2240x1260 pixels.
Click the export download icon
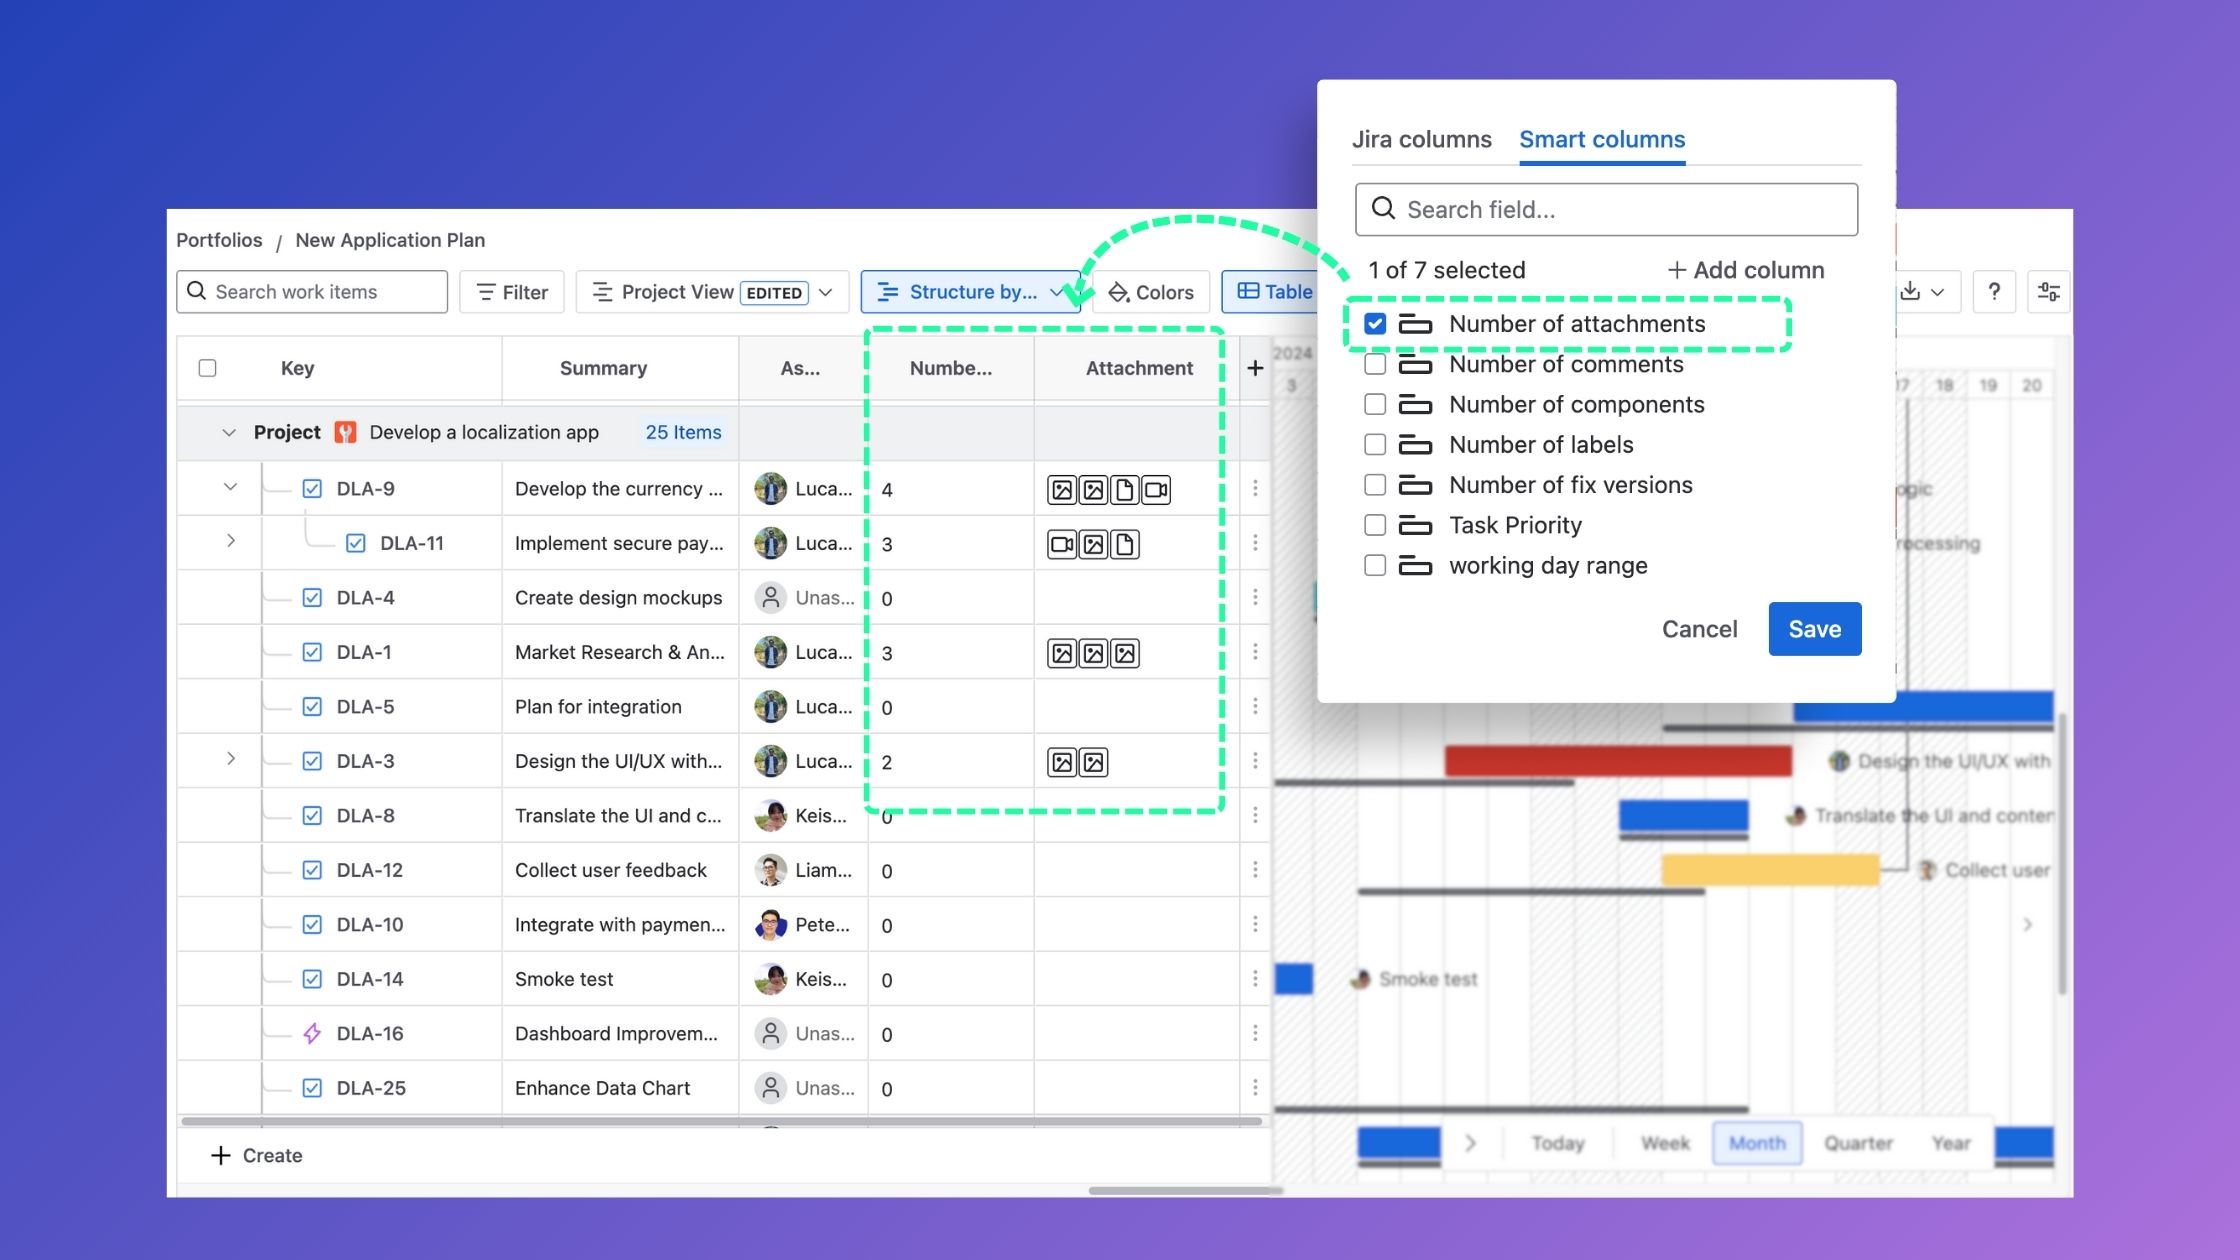(x=1910, y=291)
